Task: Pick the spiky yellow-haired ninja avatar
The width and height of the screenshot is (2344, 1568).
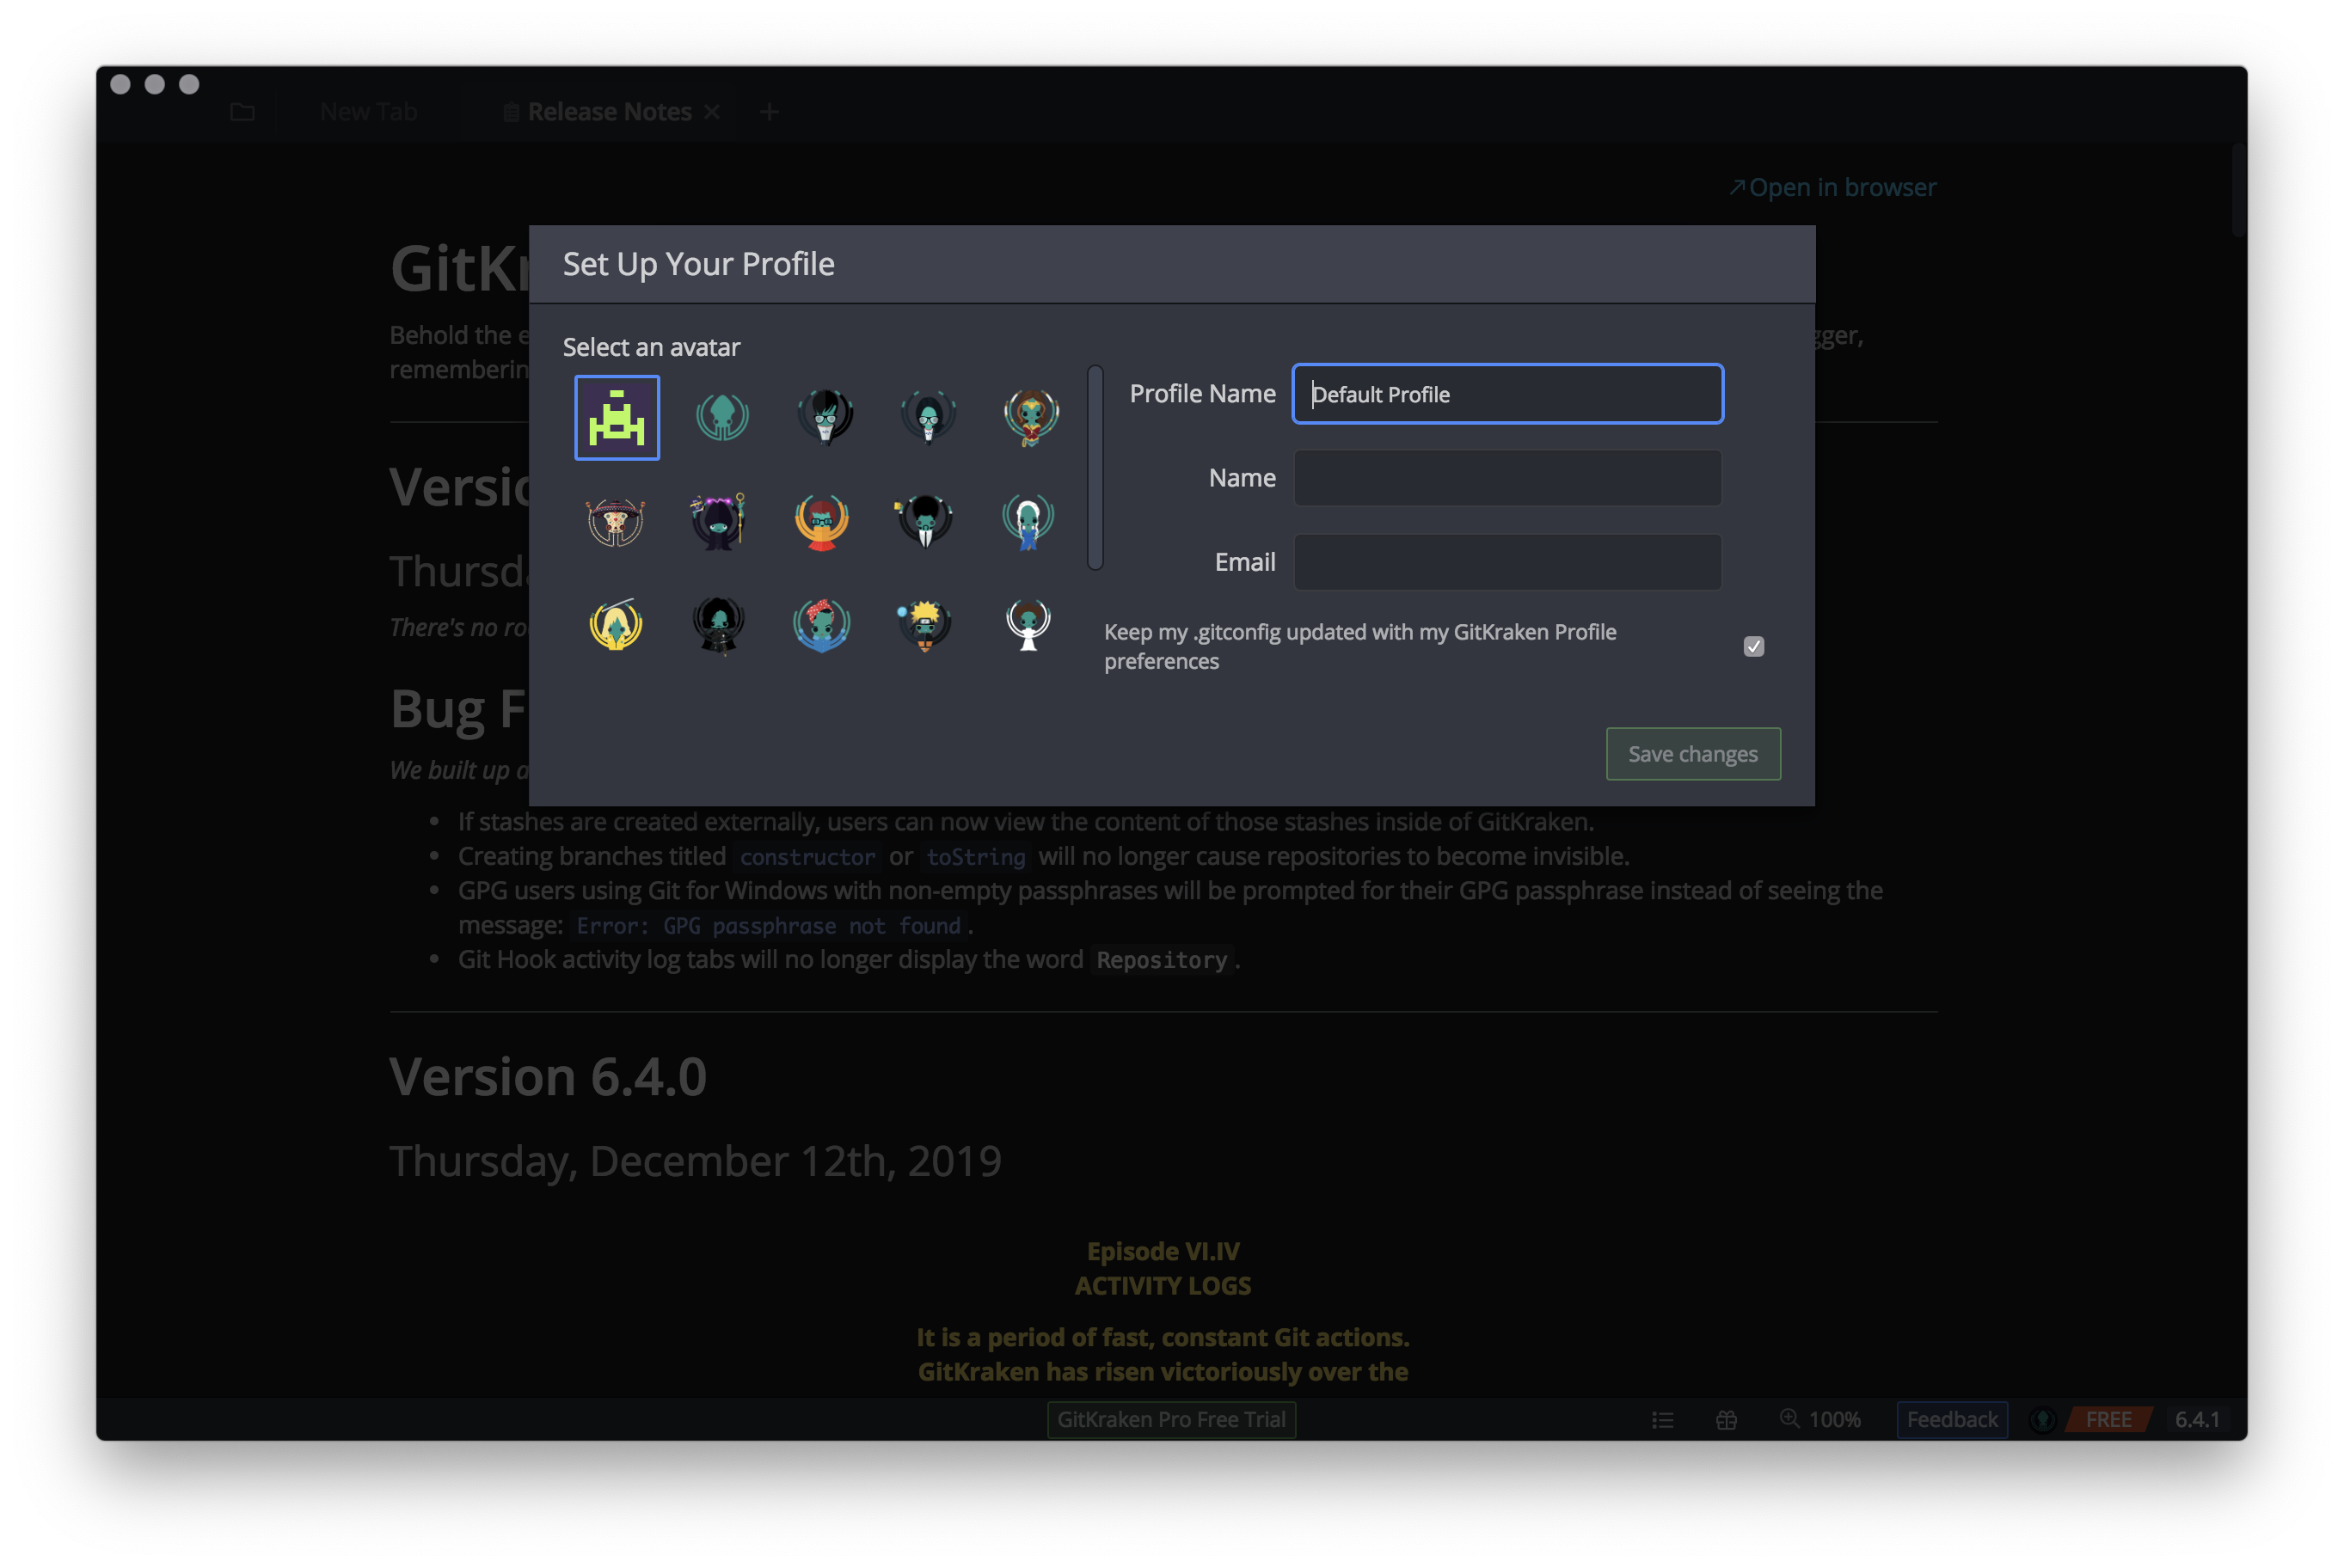Action: pyautogui.click(x=924, y=625)
